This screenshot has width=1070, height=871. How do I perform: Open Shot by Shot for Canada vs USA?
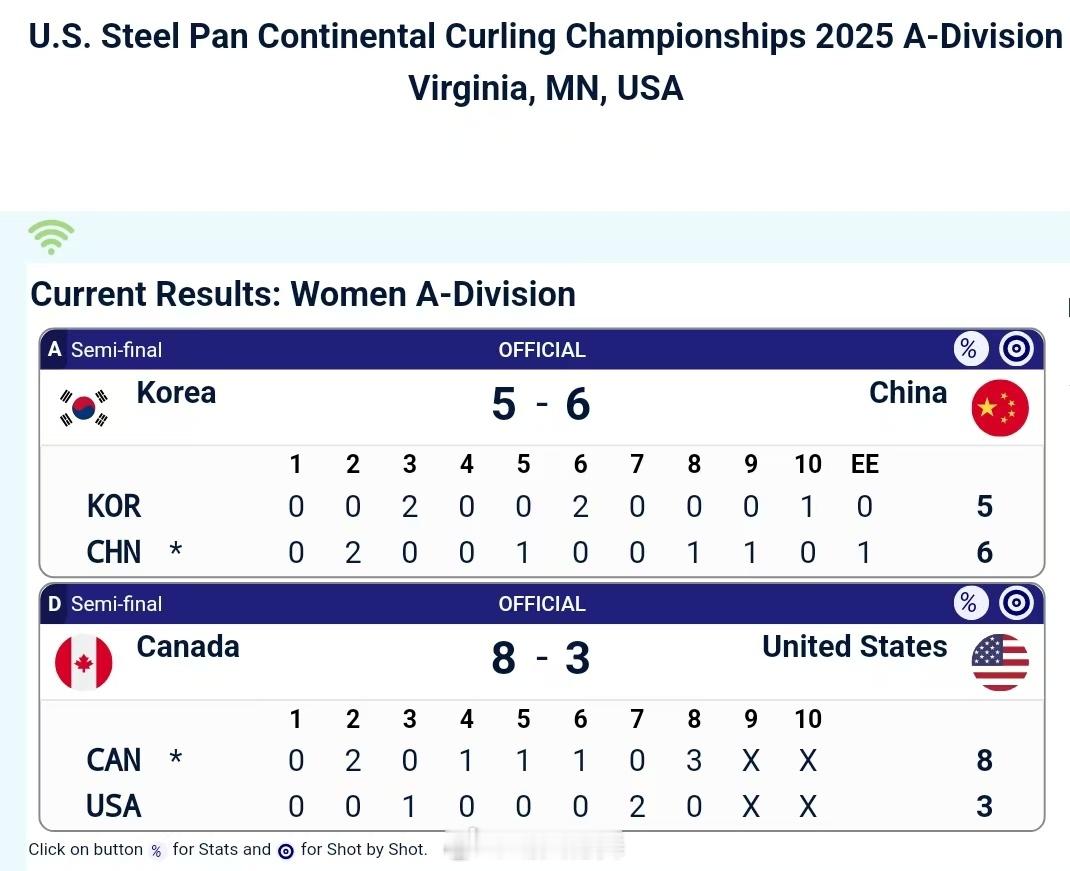point(1016,603)
